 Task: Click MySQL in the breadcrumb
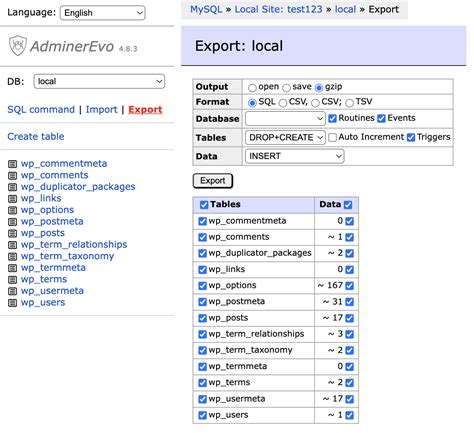pos(206,9)
